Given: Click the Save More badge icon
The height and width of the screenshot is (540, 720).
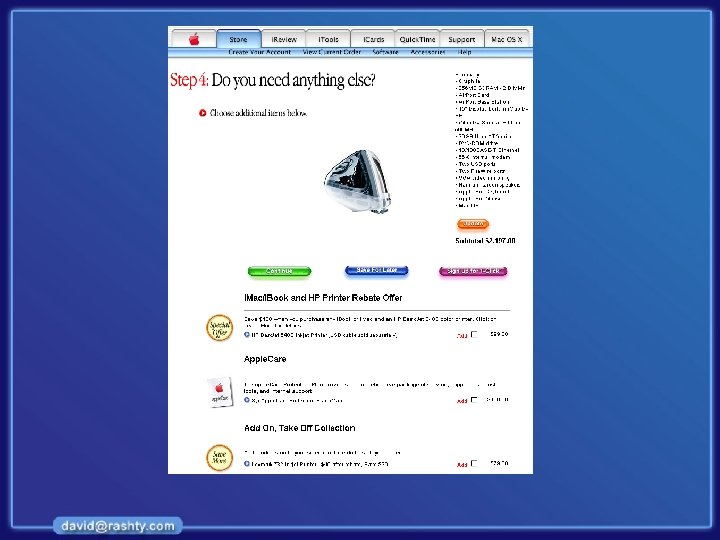Looking at the screenshot, I should click(219, 457).
